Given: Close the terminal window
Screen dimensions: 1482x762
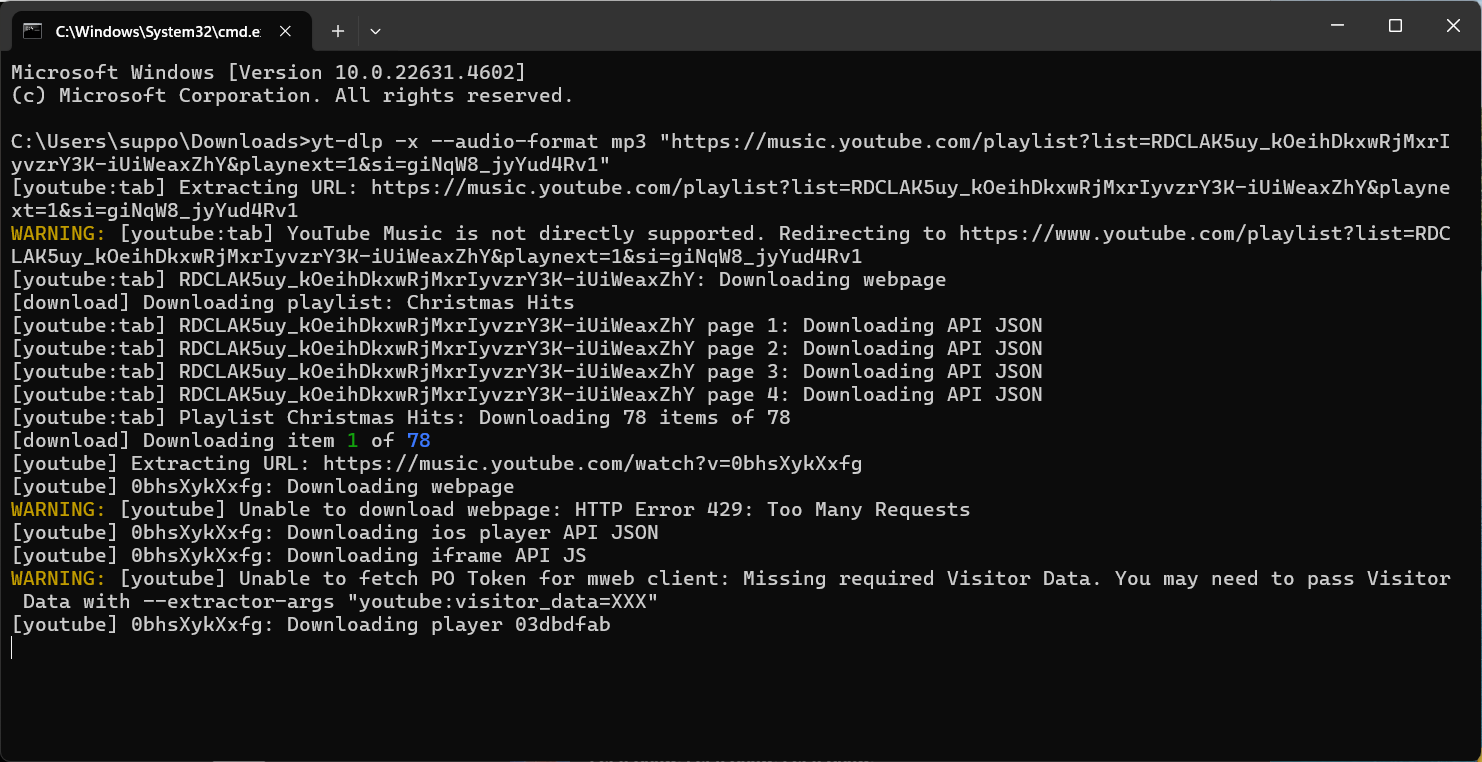Looking at the screenshot, I should [x=1453, y=26].
